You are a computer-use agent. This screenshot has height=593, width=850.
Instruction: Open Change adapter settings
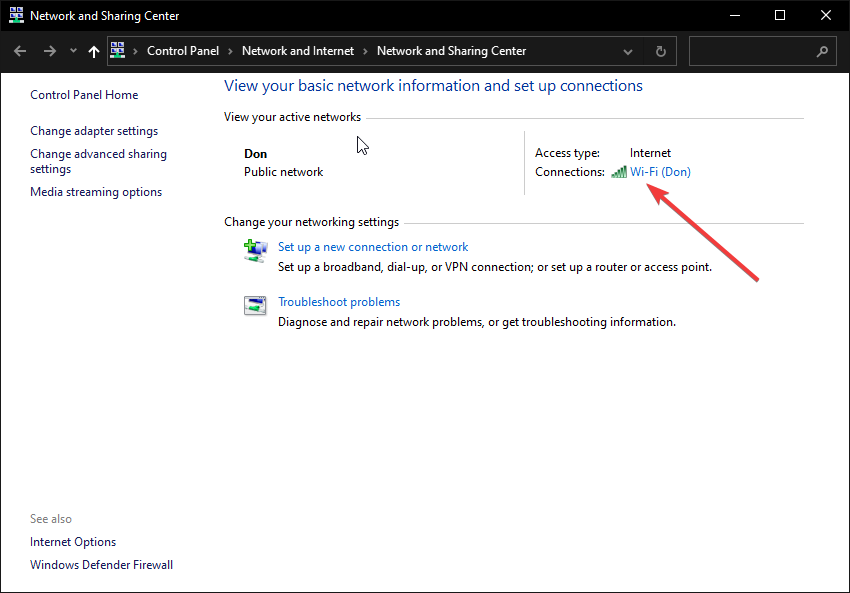(x=94, y=131)
